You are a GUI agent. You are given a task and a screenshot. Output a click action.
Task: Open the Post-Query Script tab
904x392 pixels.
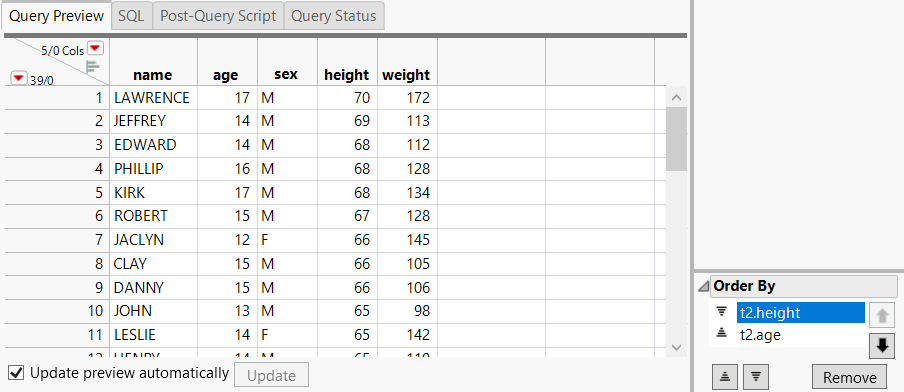[219, 16]
